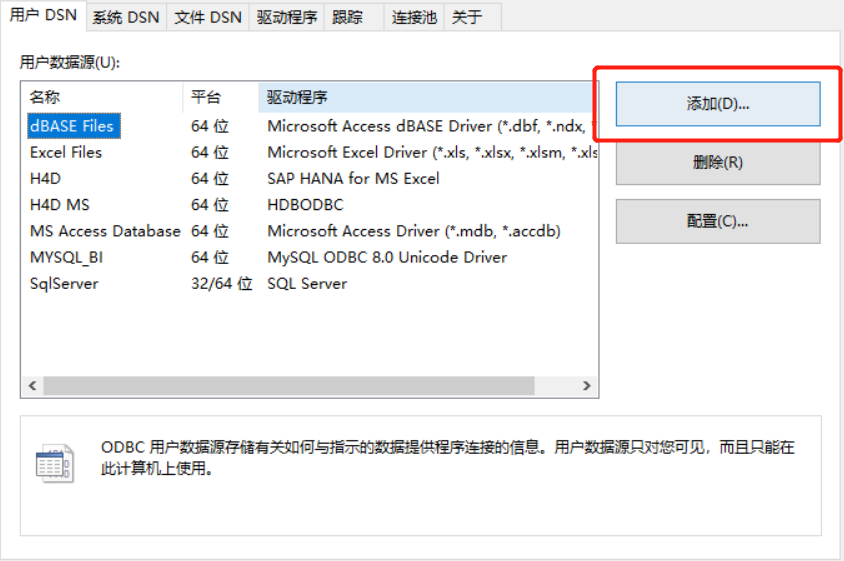Click the MySQL ODBC 8.0 Unicode Driver cell
Viewport: 844px width, 561px height.
pyautogui.click(x=387, y=258)
